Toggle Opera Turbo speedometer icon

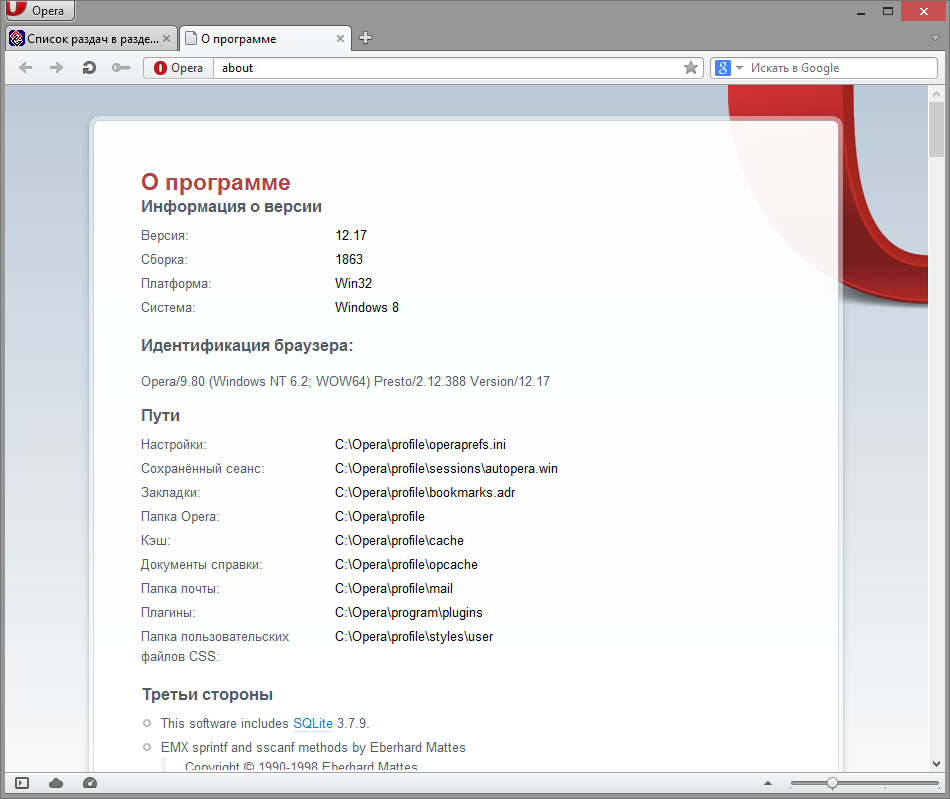pos(90,783)
